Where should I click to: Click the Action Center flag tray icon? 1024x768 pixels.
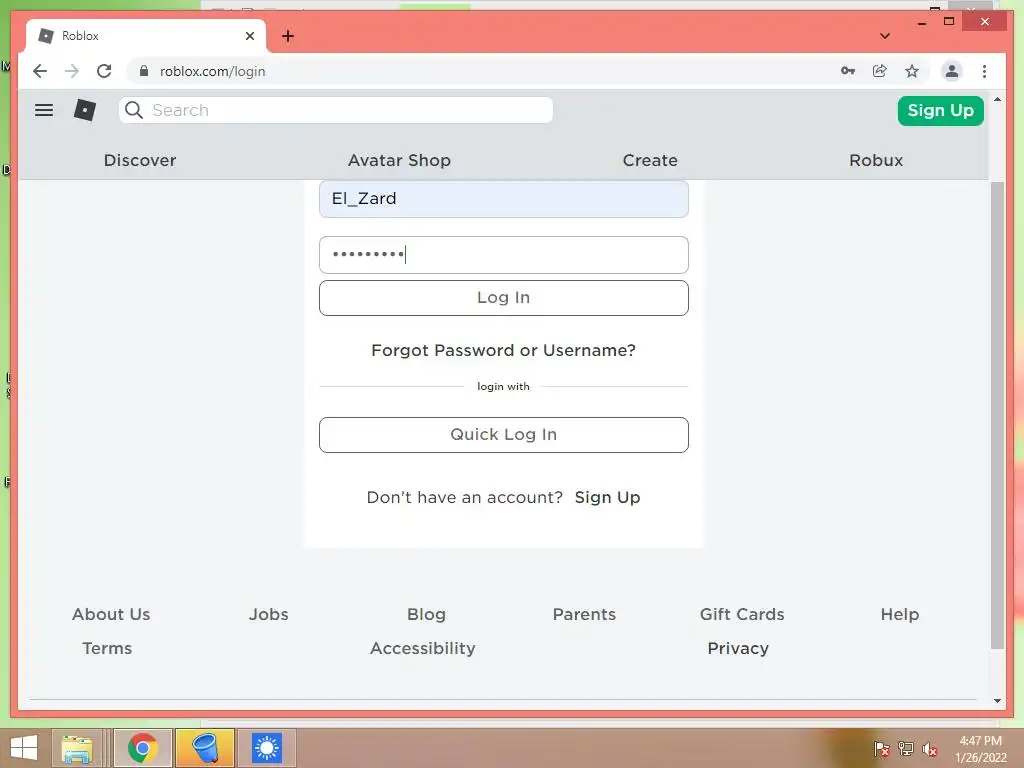pyautogui.click(x=881, y=748)
